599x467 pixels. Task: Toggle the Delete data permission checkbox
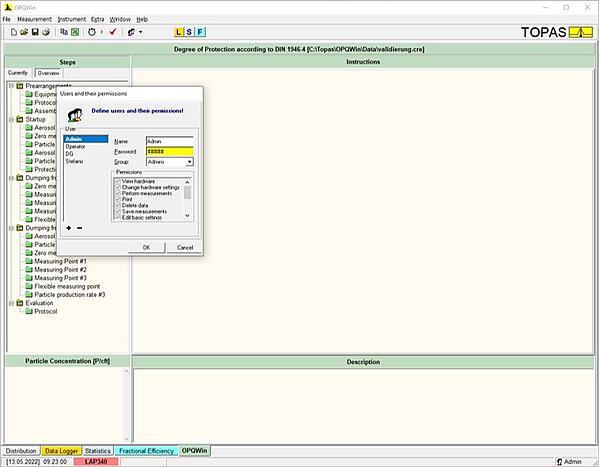[x=118, y=206]
